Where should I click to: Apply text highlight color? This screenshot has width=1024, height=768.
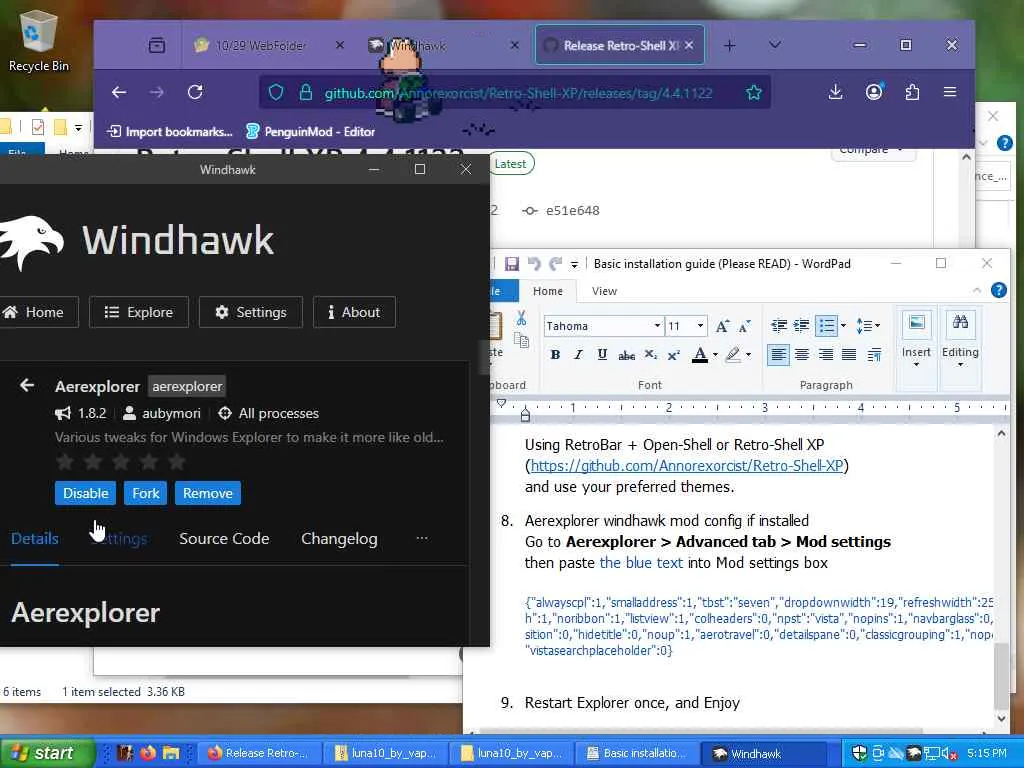pyautogui.click(x=733, y=355)
